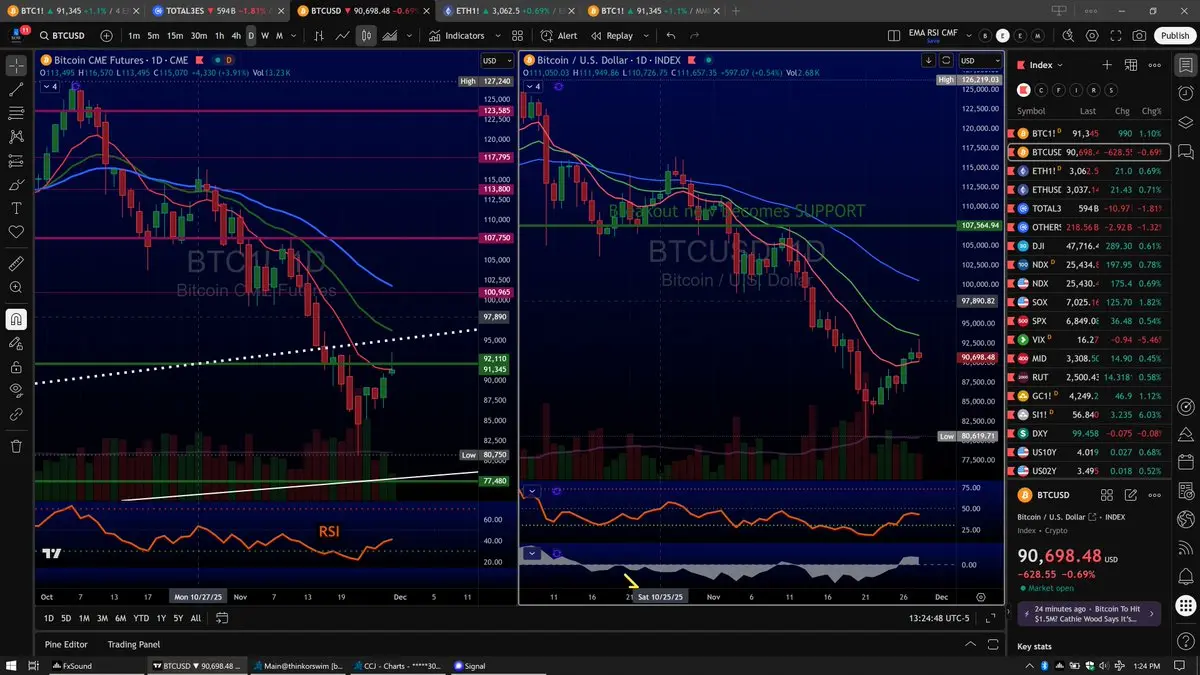Select the area chart style
This screenshot has width=1200, height=675.
pyautogui.click(x=390, y=35)
